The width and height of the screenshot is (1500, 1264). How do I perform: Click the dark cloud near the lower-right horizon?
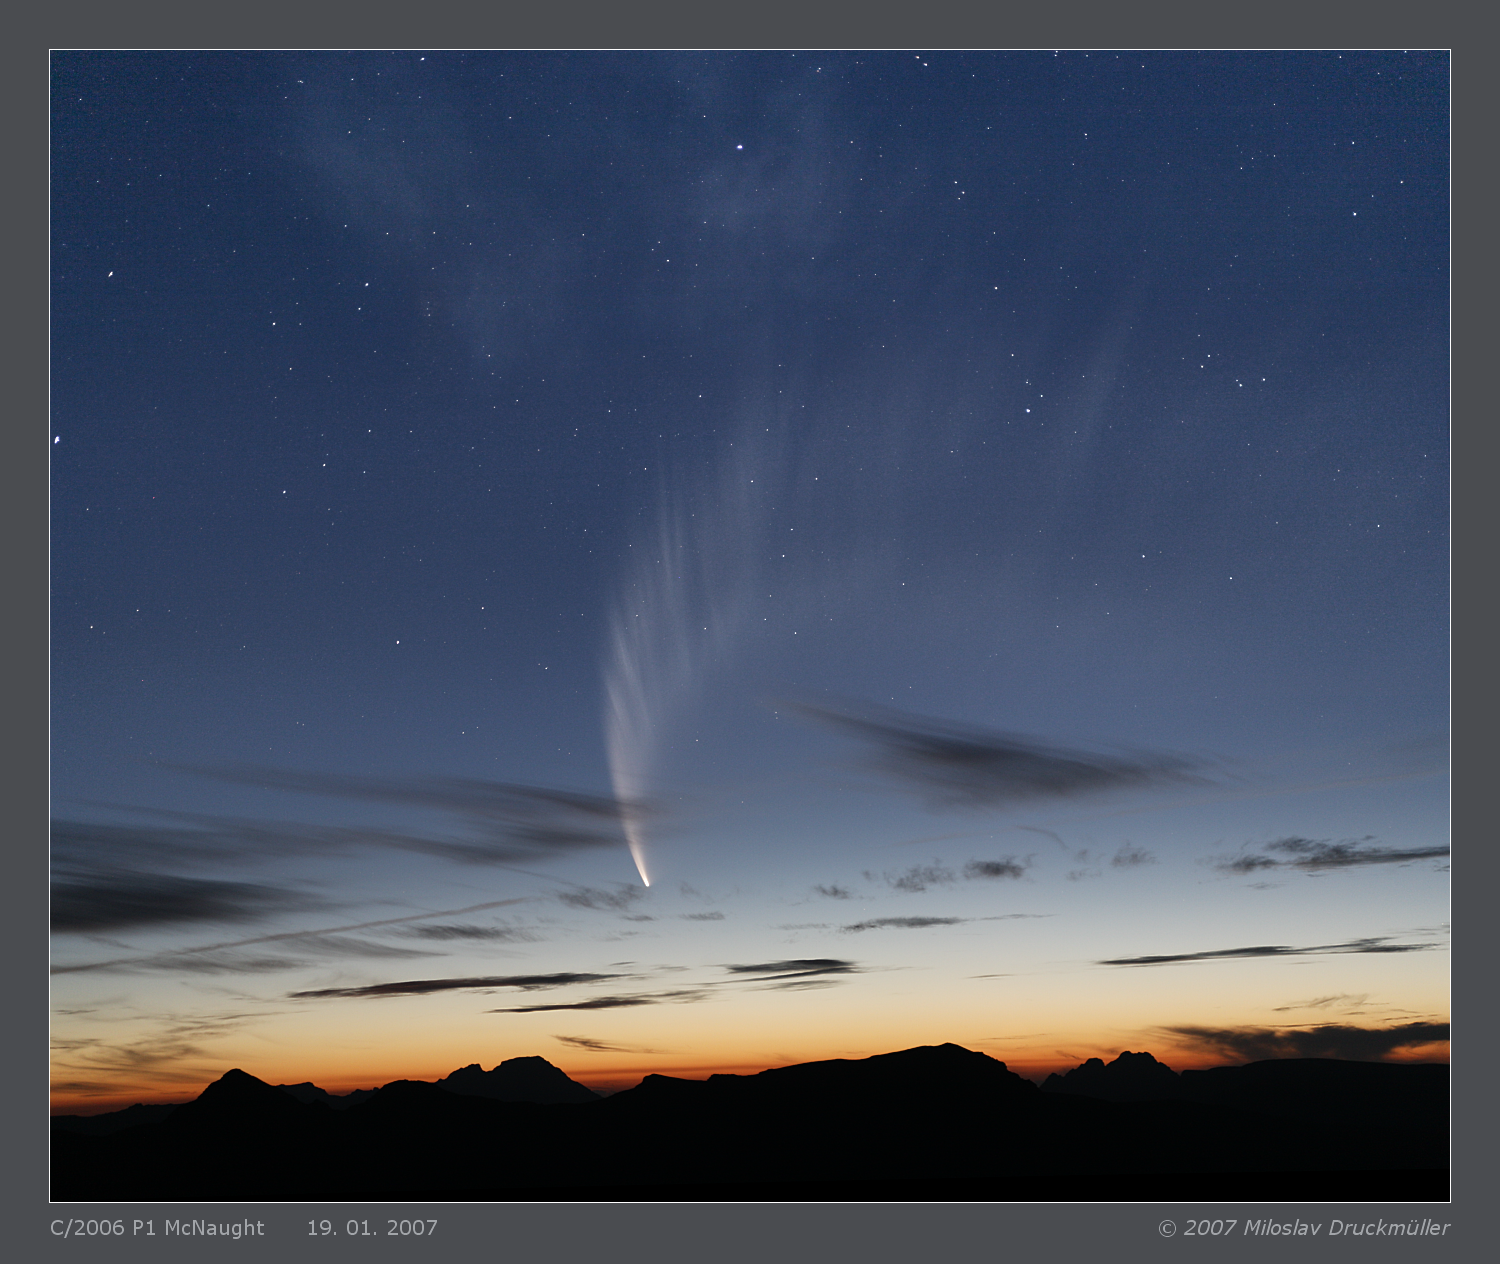(x=1320, y=1040)
